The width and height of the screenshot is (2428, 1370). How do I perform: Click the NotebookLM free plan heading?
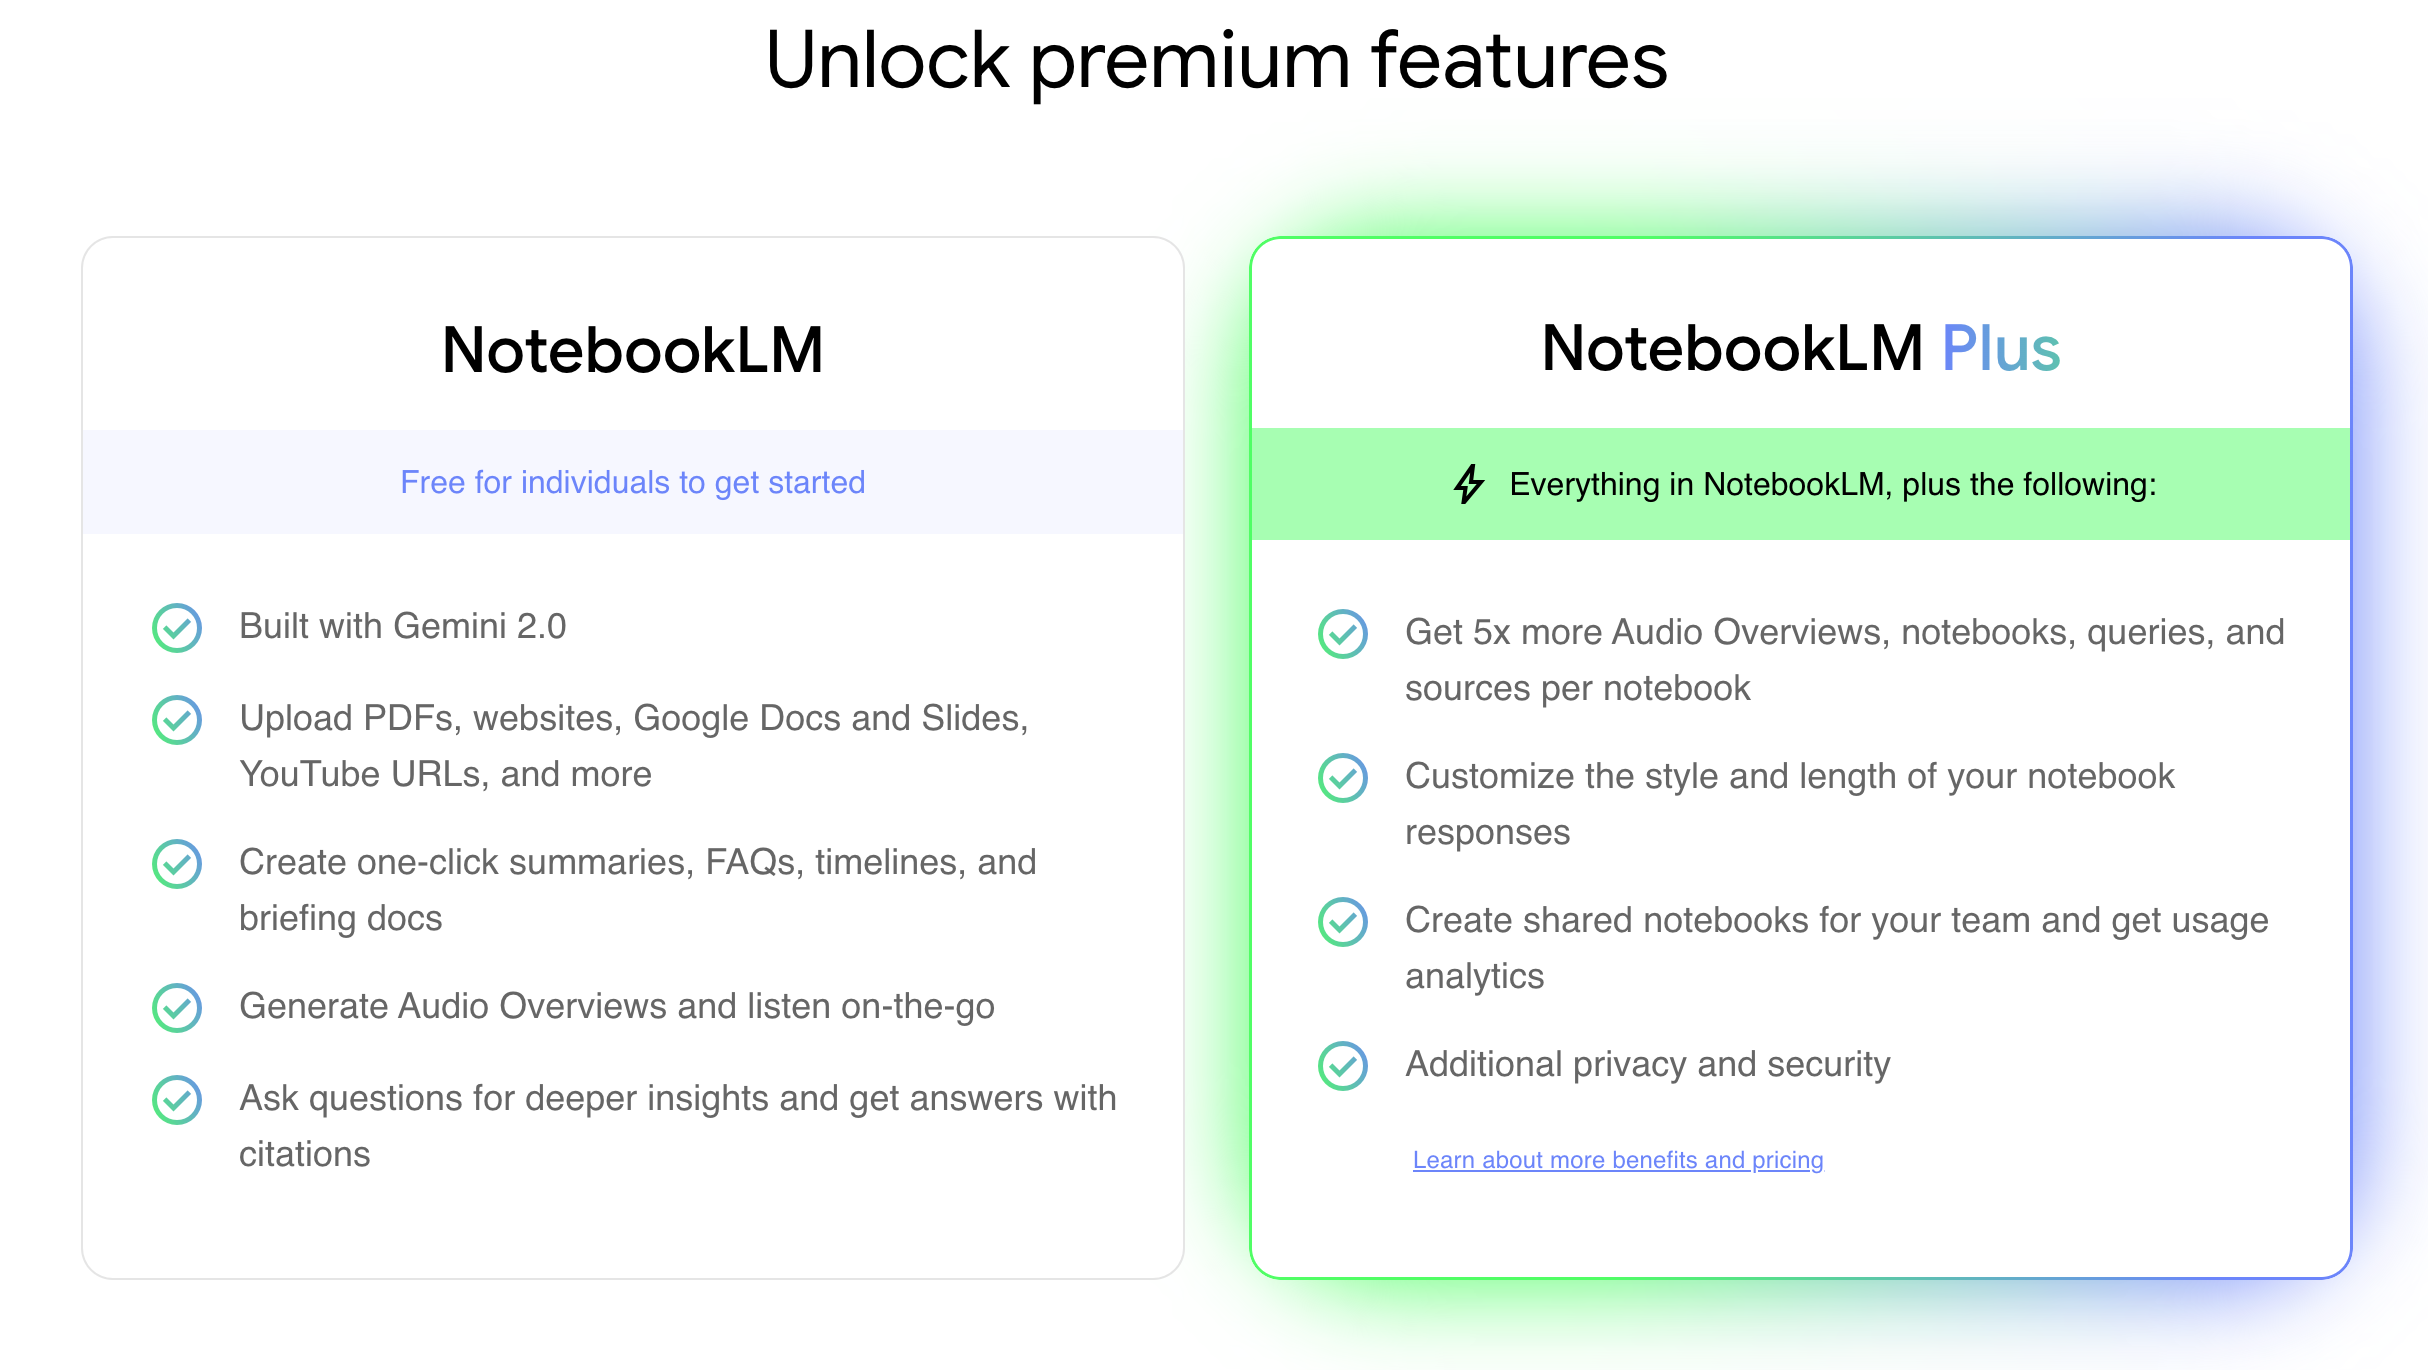click(633, 351)
